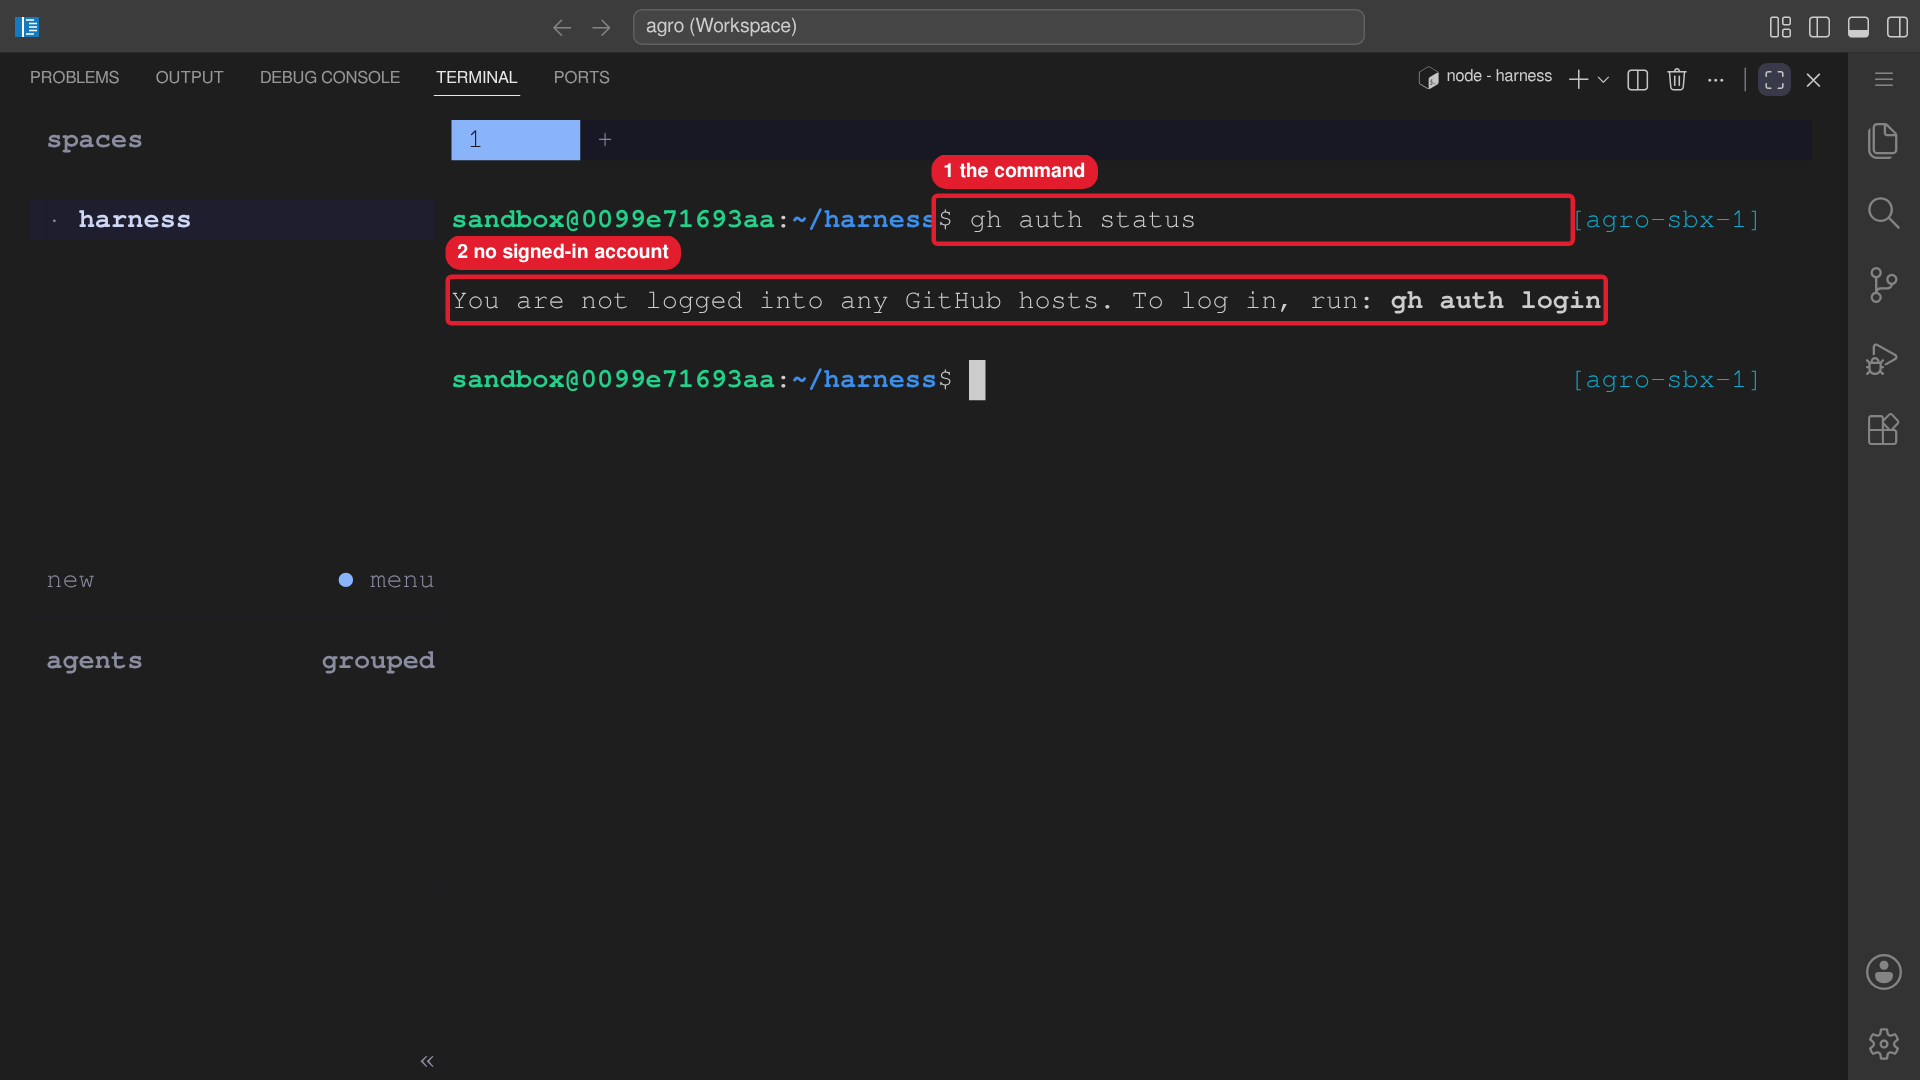Click the new button in sidebar
The height and width of the screenshot is (1080, 1920).
(70, 580)
